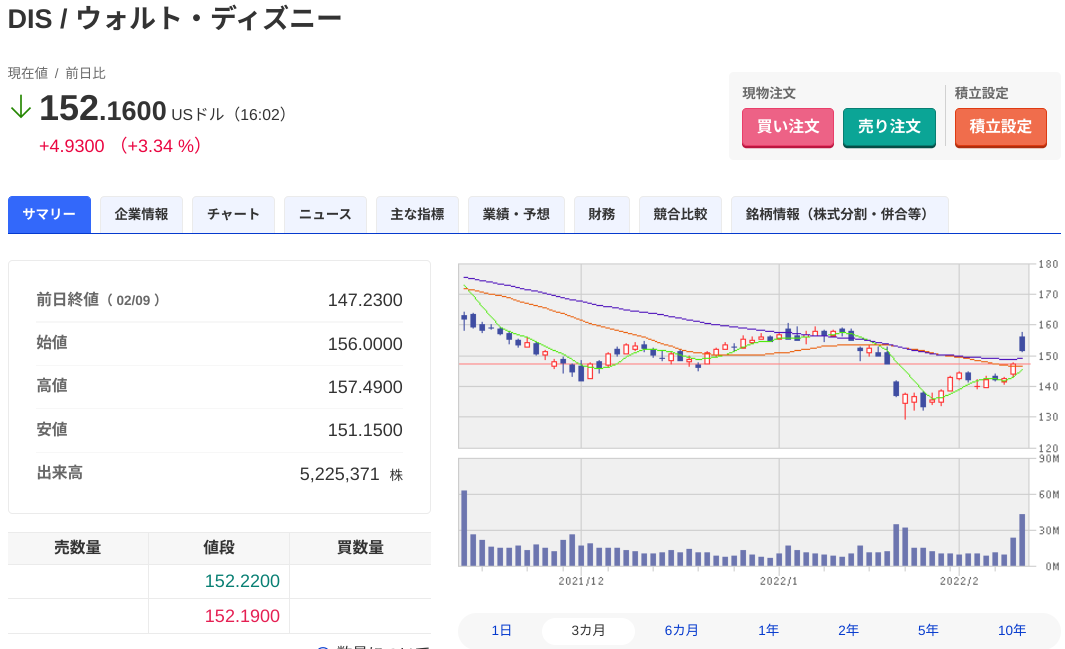Viewport: 1065px width, 649px height.
Task: Click the orange 積立設定 button
Action: pyautogui.click(x=1000, y=127)
